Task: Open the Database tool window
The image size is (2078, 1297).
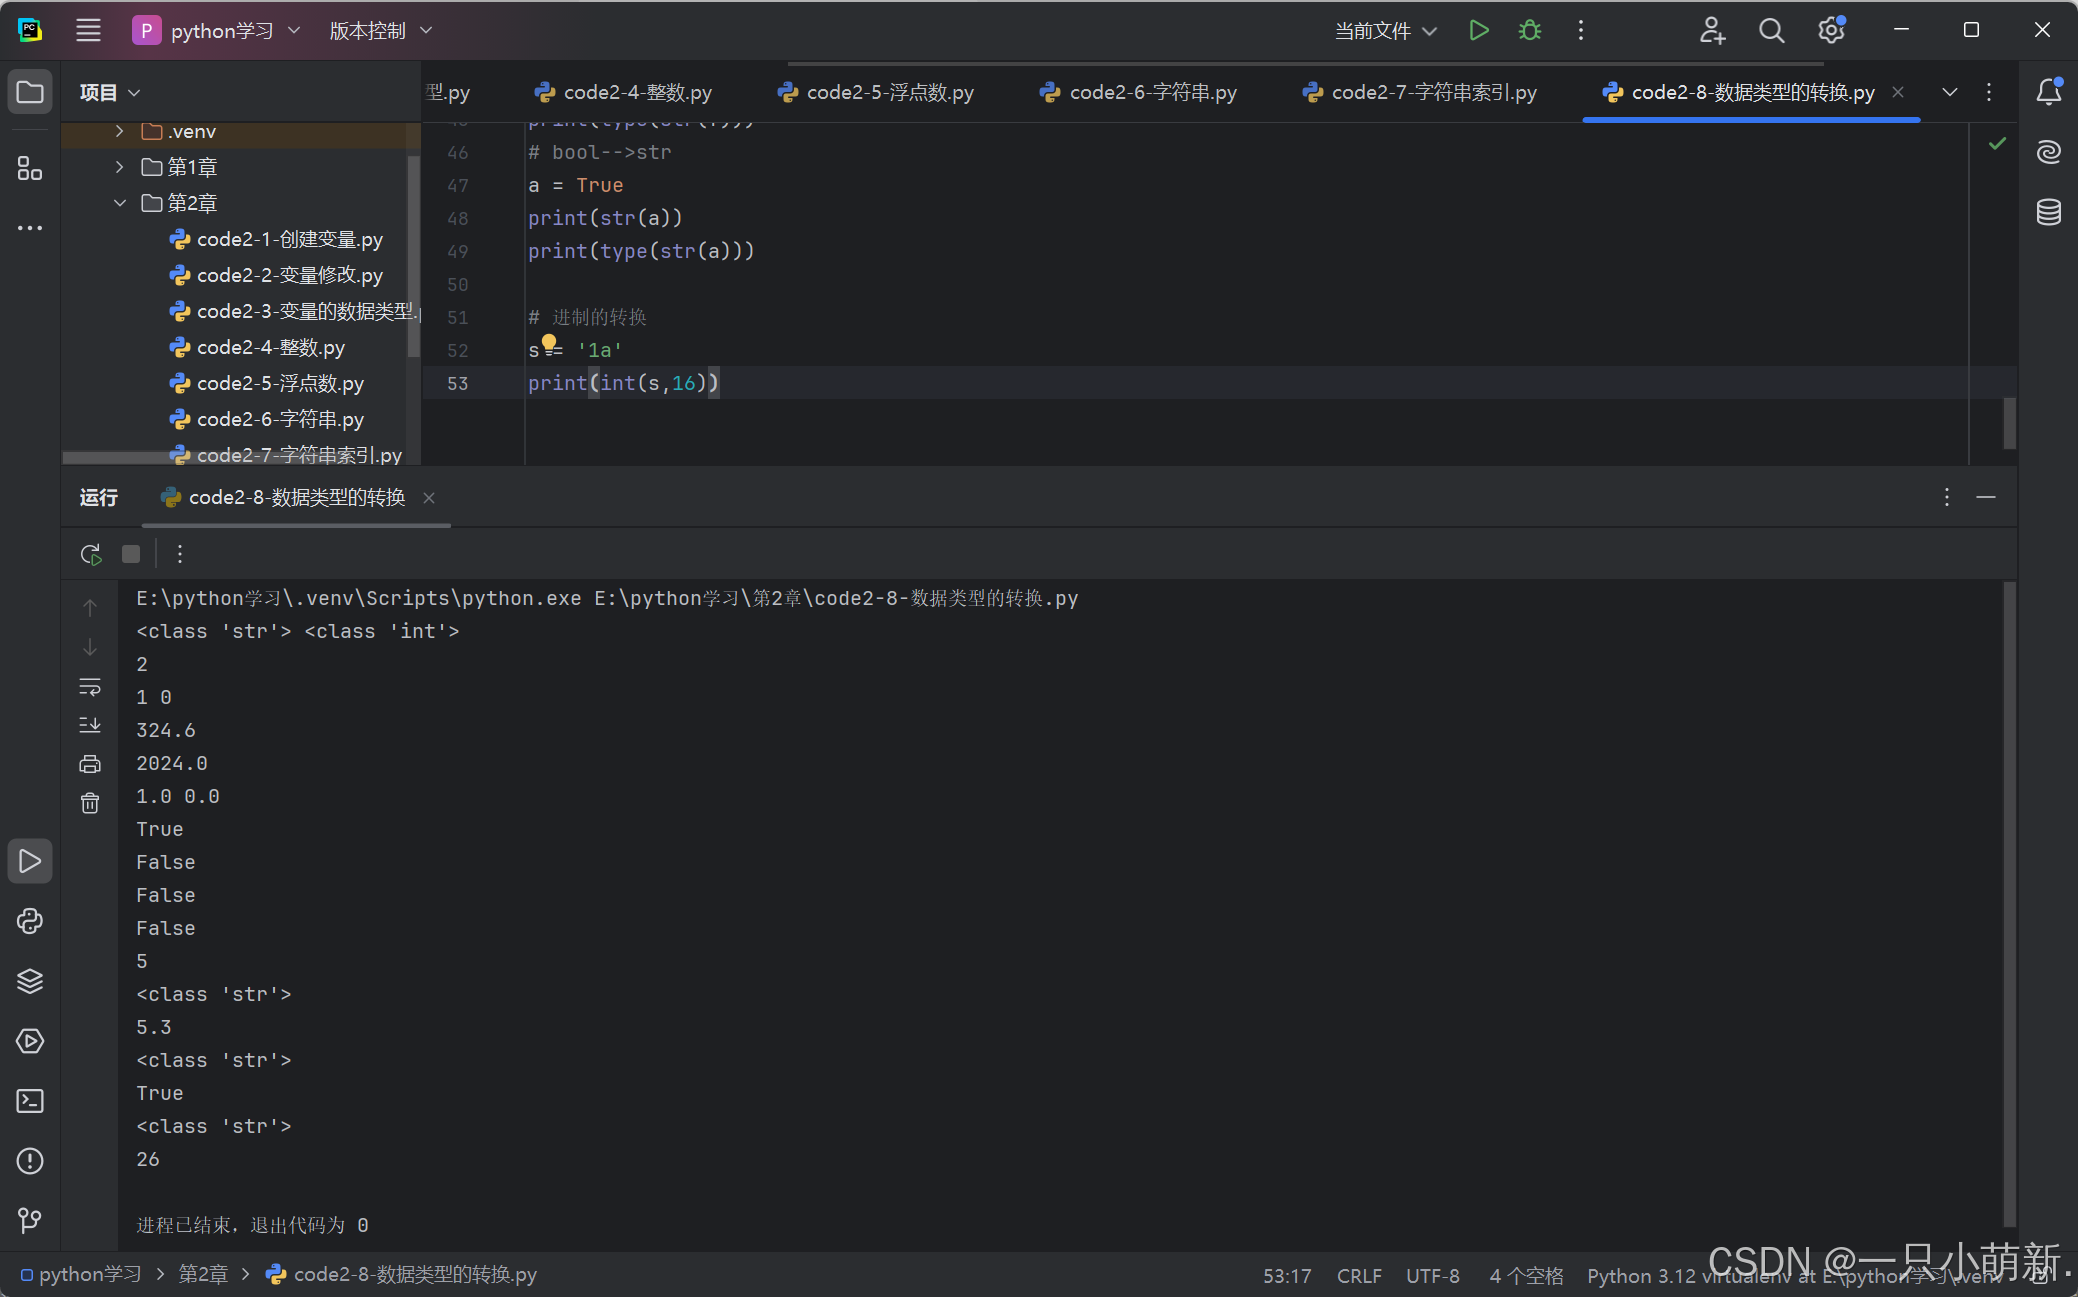Action: pyautogui.click(x=2048, y=212)
